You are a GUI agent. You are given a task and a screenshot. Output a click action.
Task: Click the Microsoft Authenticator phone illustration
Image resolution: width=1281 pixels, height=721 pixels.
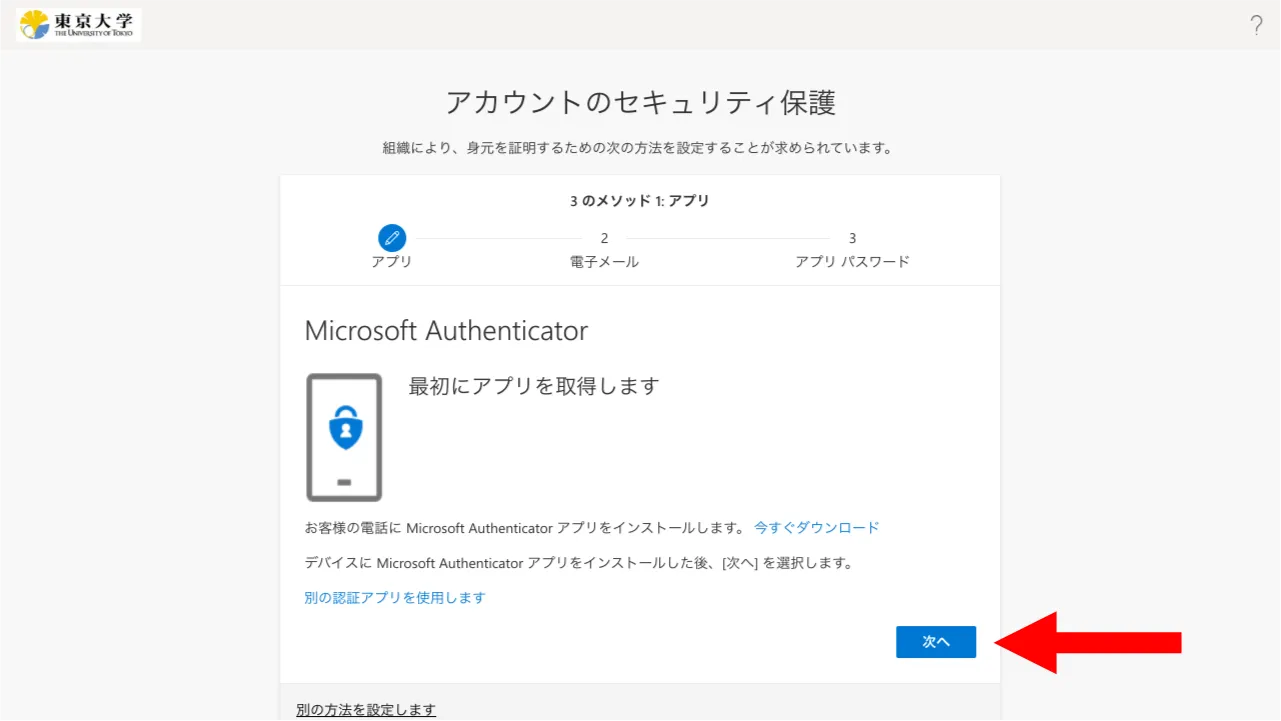tap(344, 437)
